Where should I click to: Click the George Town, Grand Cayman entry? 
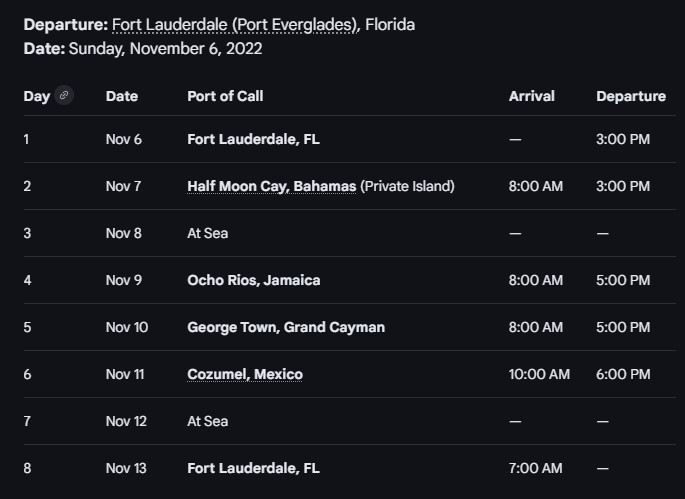point(285,327)
